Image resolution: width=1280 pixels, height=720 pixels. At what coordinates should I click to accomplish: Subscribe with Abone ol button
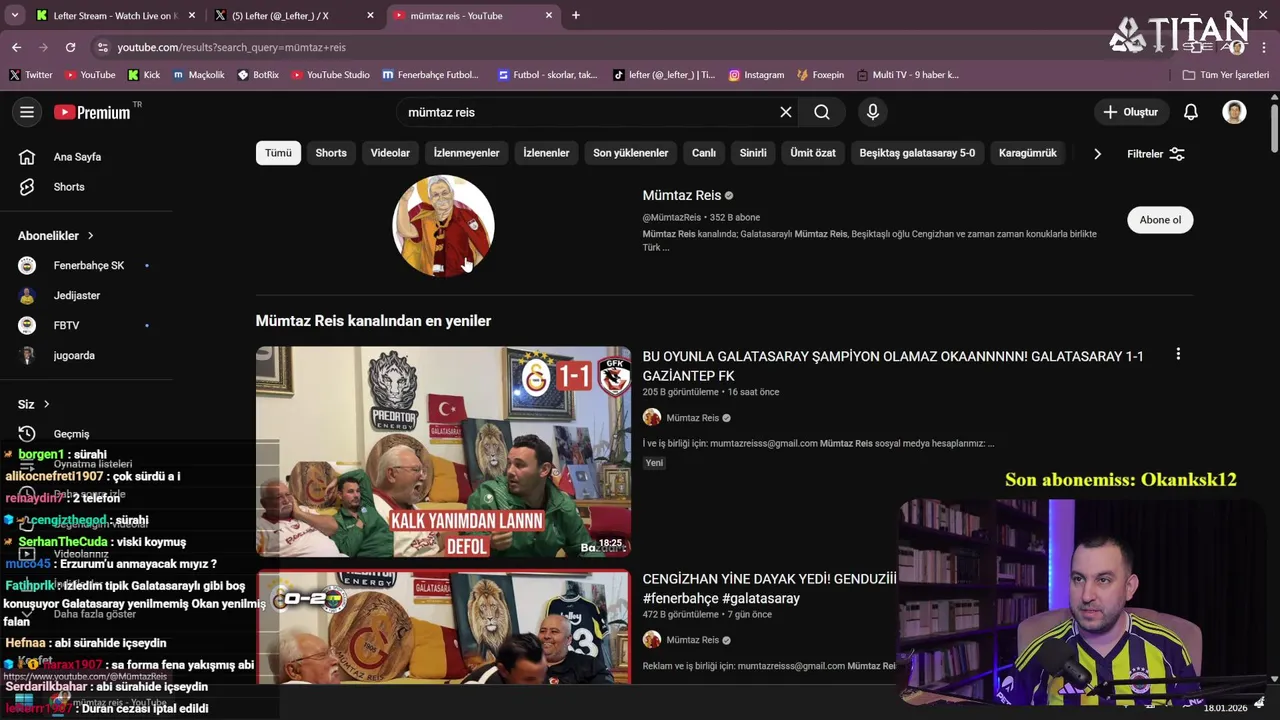click(1160, 220)
